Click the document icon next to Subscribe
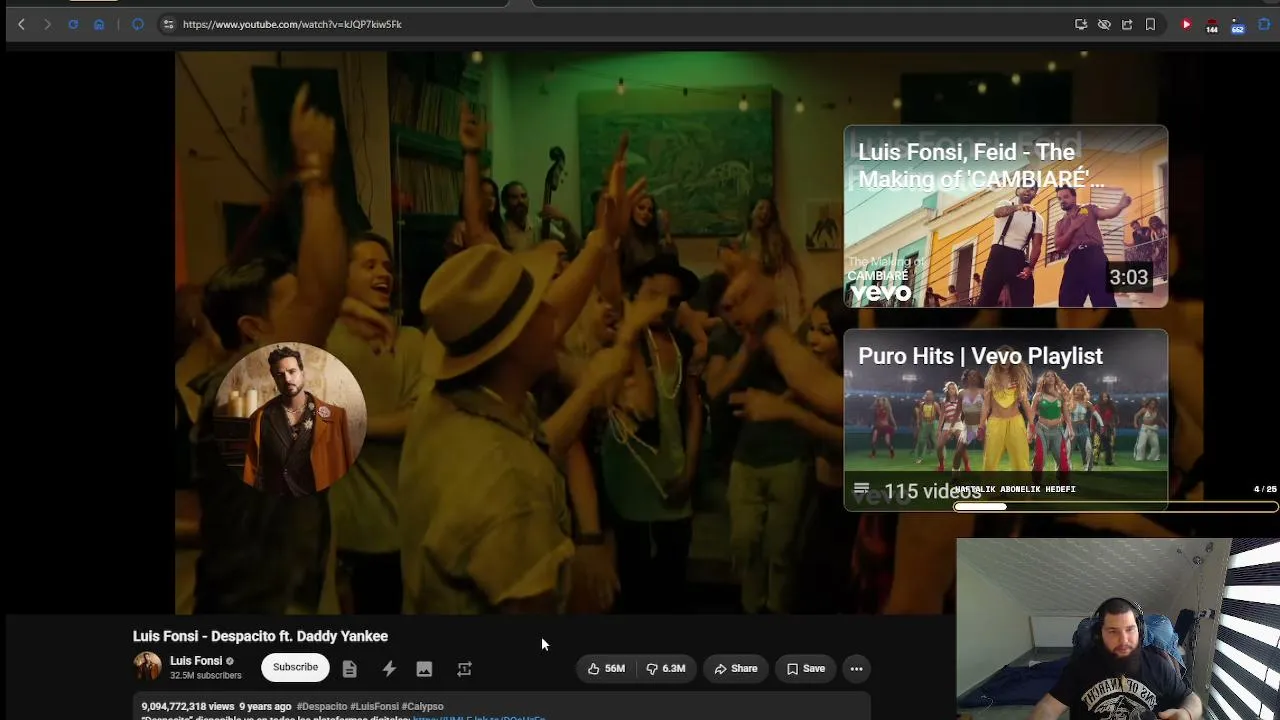Viewport: 1280px width, 720px height. click(x=349, y=669)
